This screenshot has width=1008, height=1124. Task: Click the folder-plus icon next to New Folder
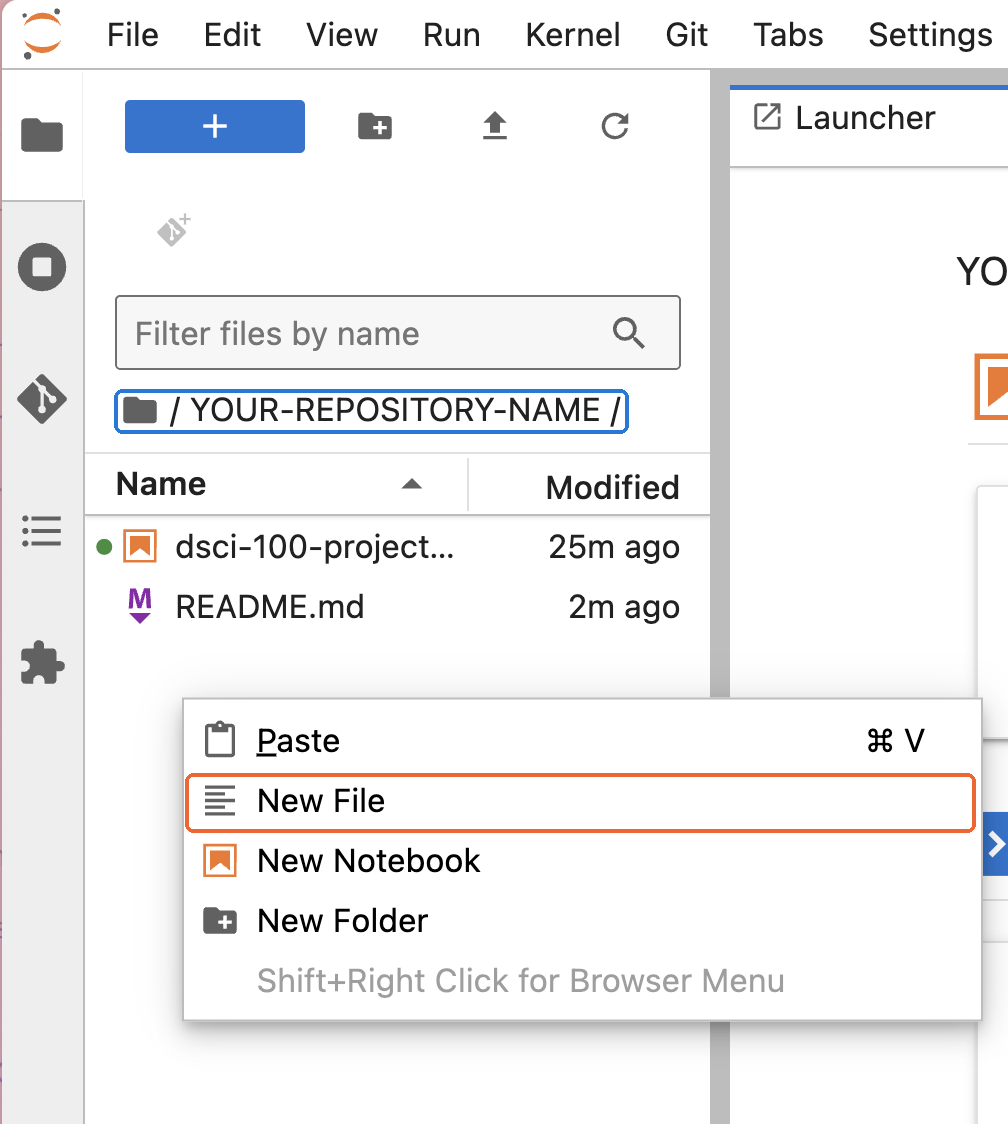point(219,920)
